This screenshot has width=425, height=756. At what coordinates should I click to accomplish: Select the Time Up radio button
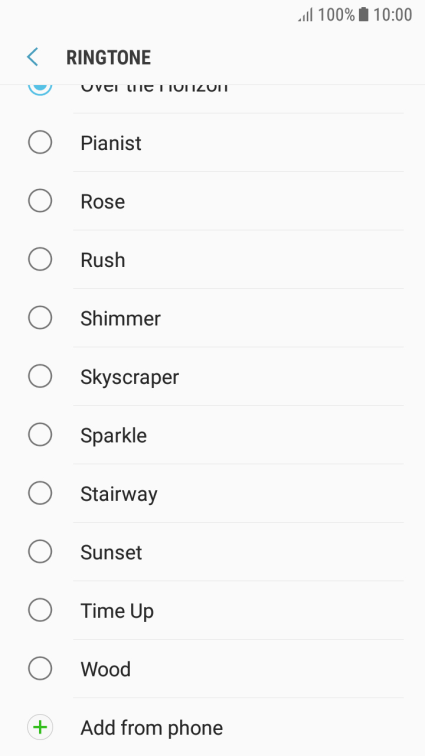pos(40,610)
